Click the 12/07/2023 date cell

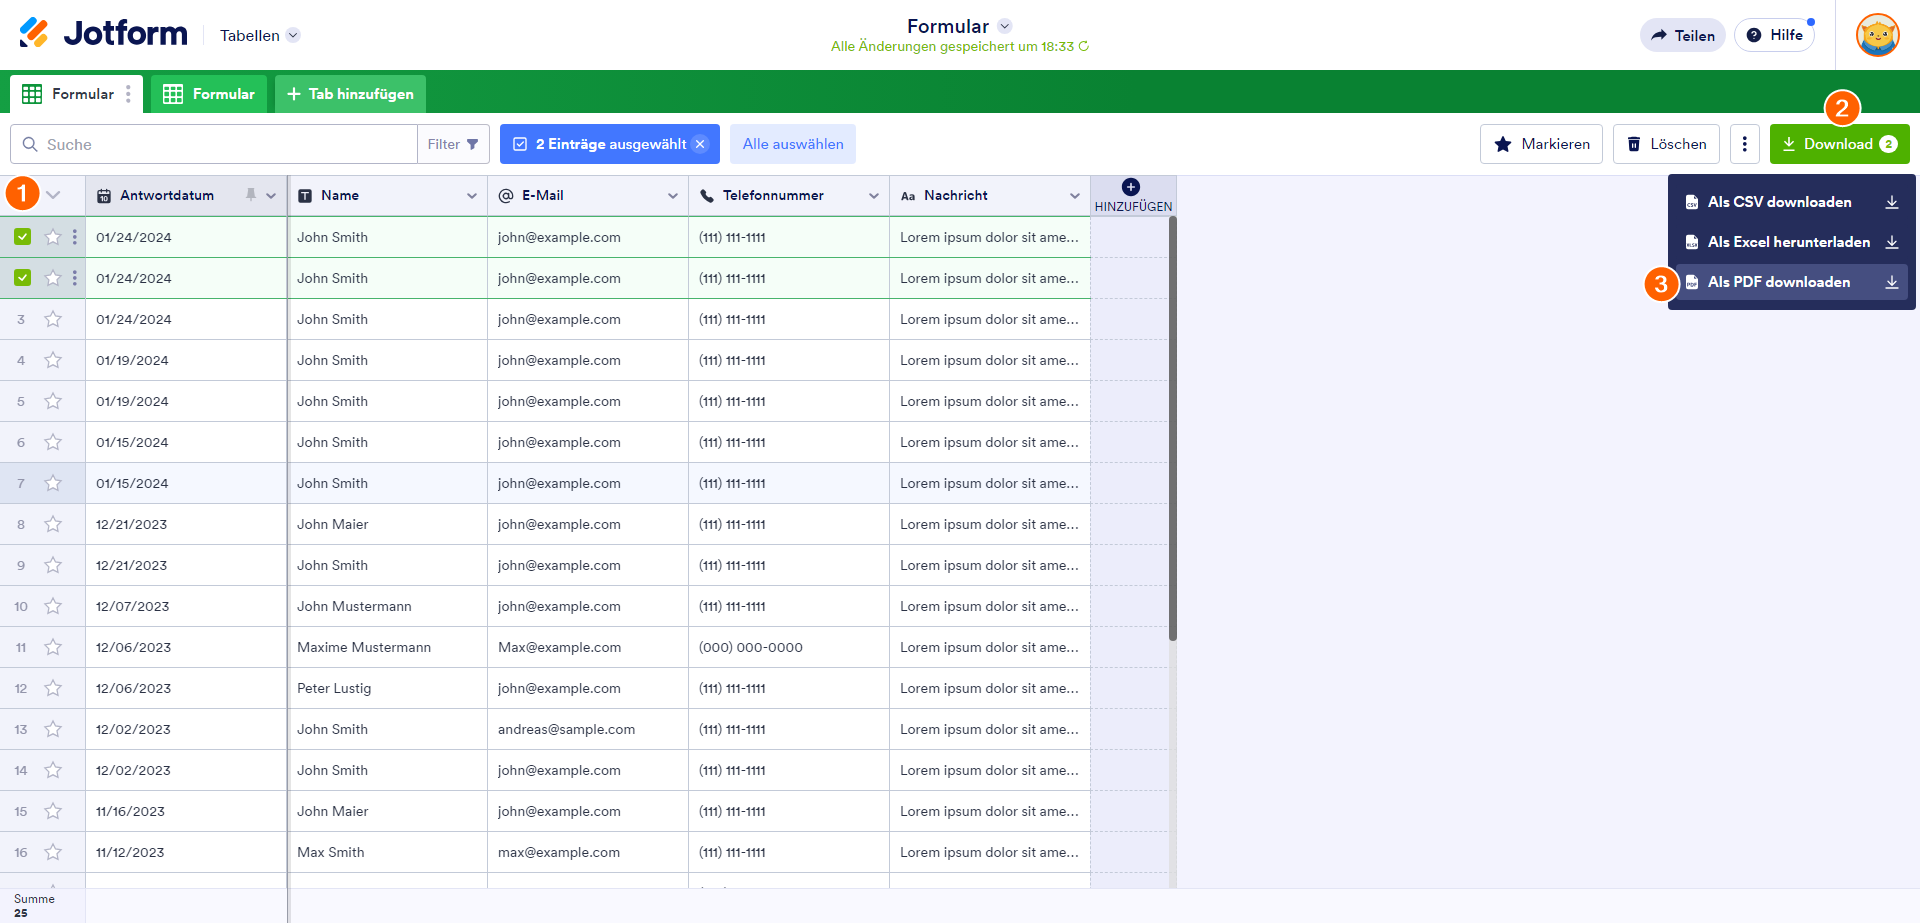(x=186, y=606)
